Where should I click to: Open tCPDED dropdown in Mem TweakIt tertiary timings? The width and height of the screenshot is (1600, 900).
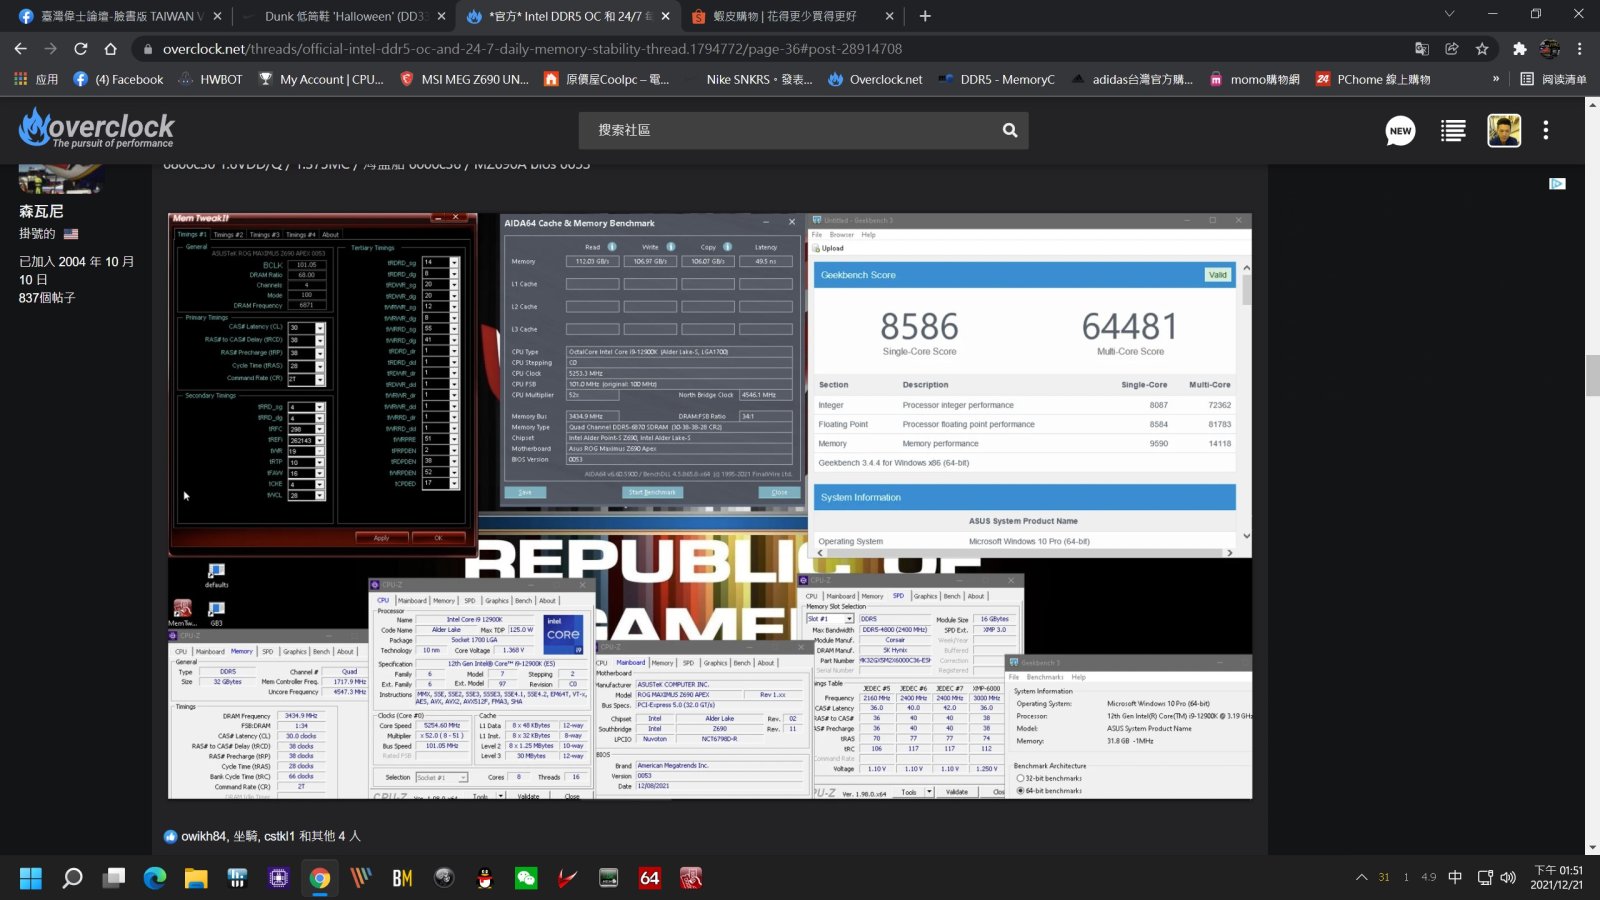[x=454, y=483]
